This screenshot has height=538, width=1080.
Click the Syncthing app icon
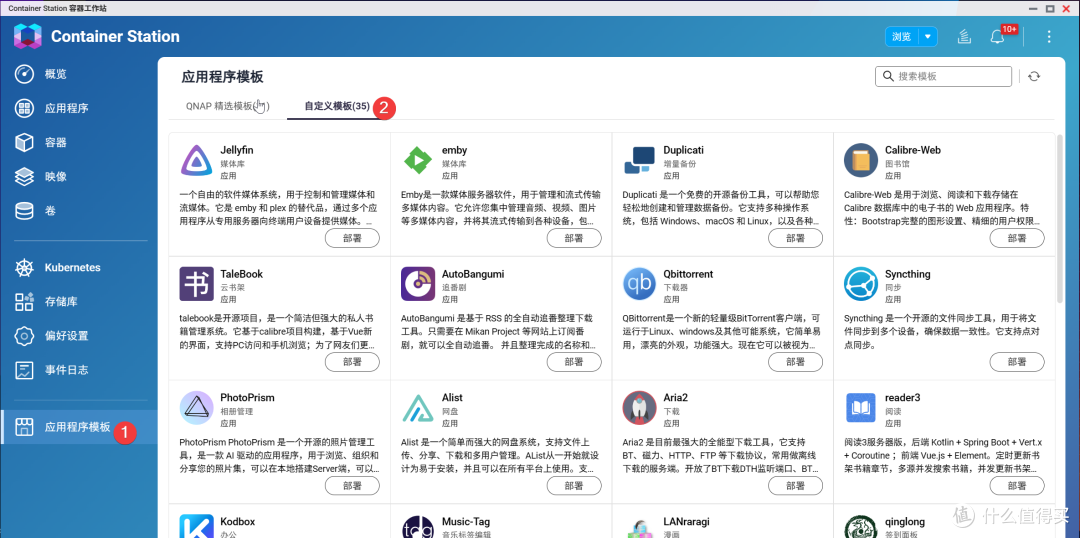coord(861,284)
